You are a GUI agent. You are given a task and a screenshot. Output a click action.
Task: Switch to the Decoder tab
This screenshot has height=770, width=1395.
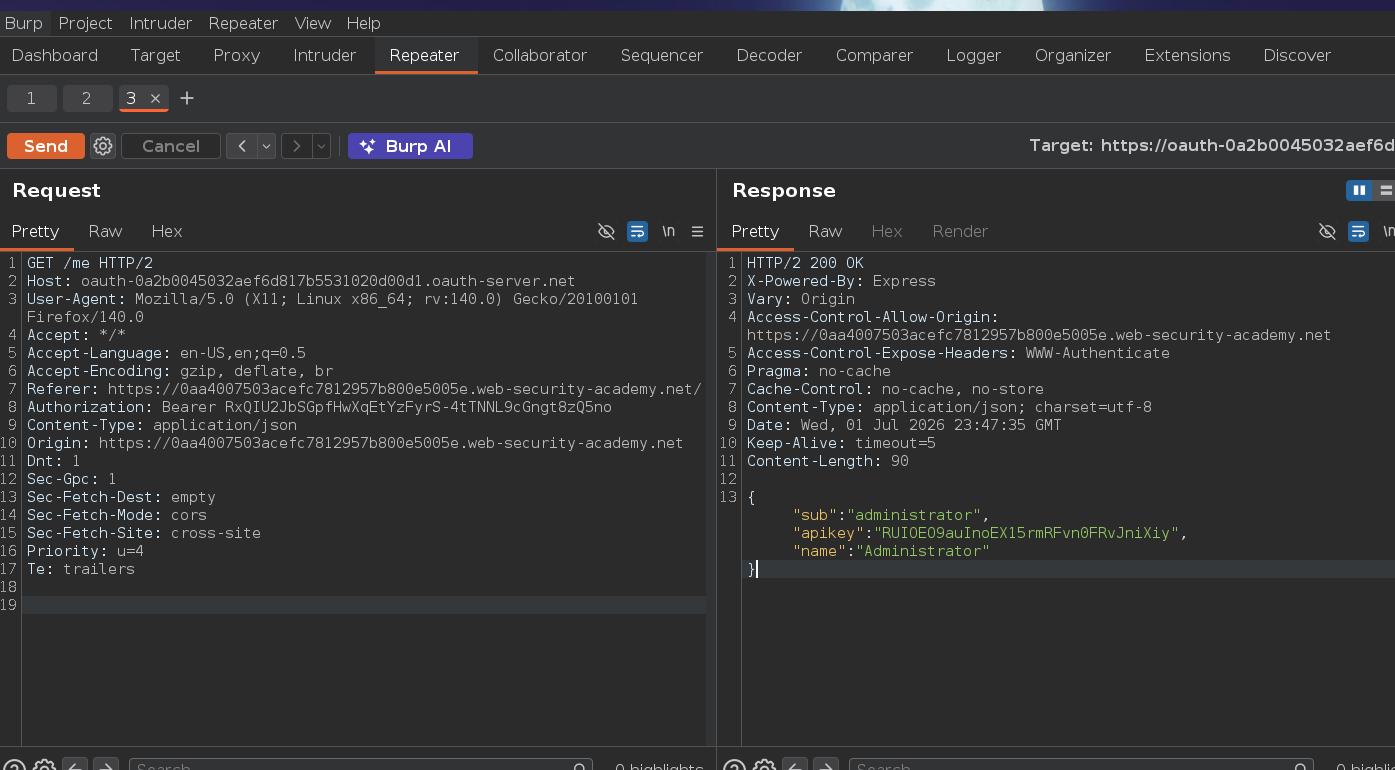[x=770, y=55]
